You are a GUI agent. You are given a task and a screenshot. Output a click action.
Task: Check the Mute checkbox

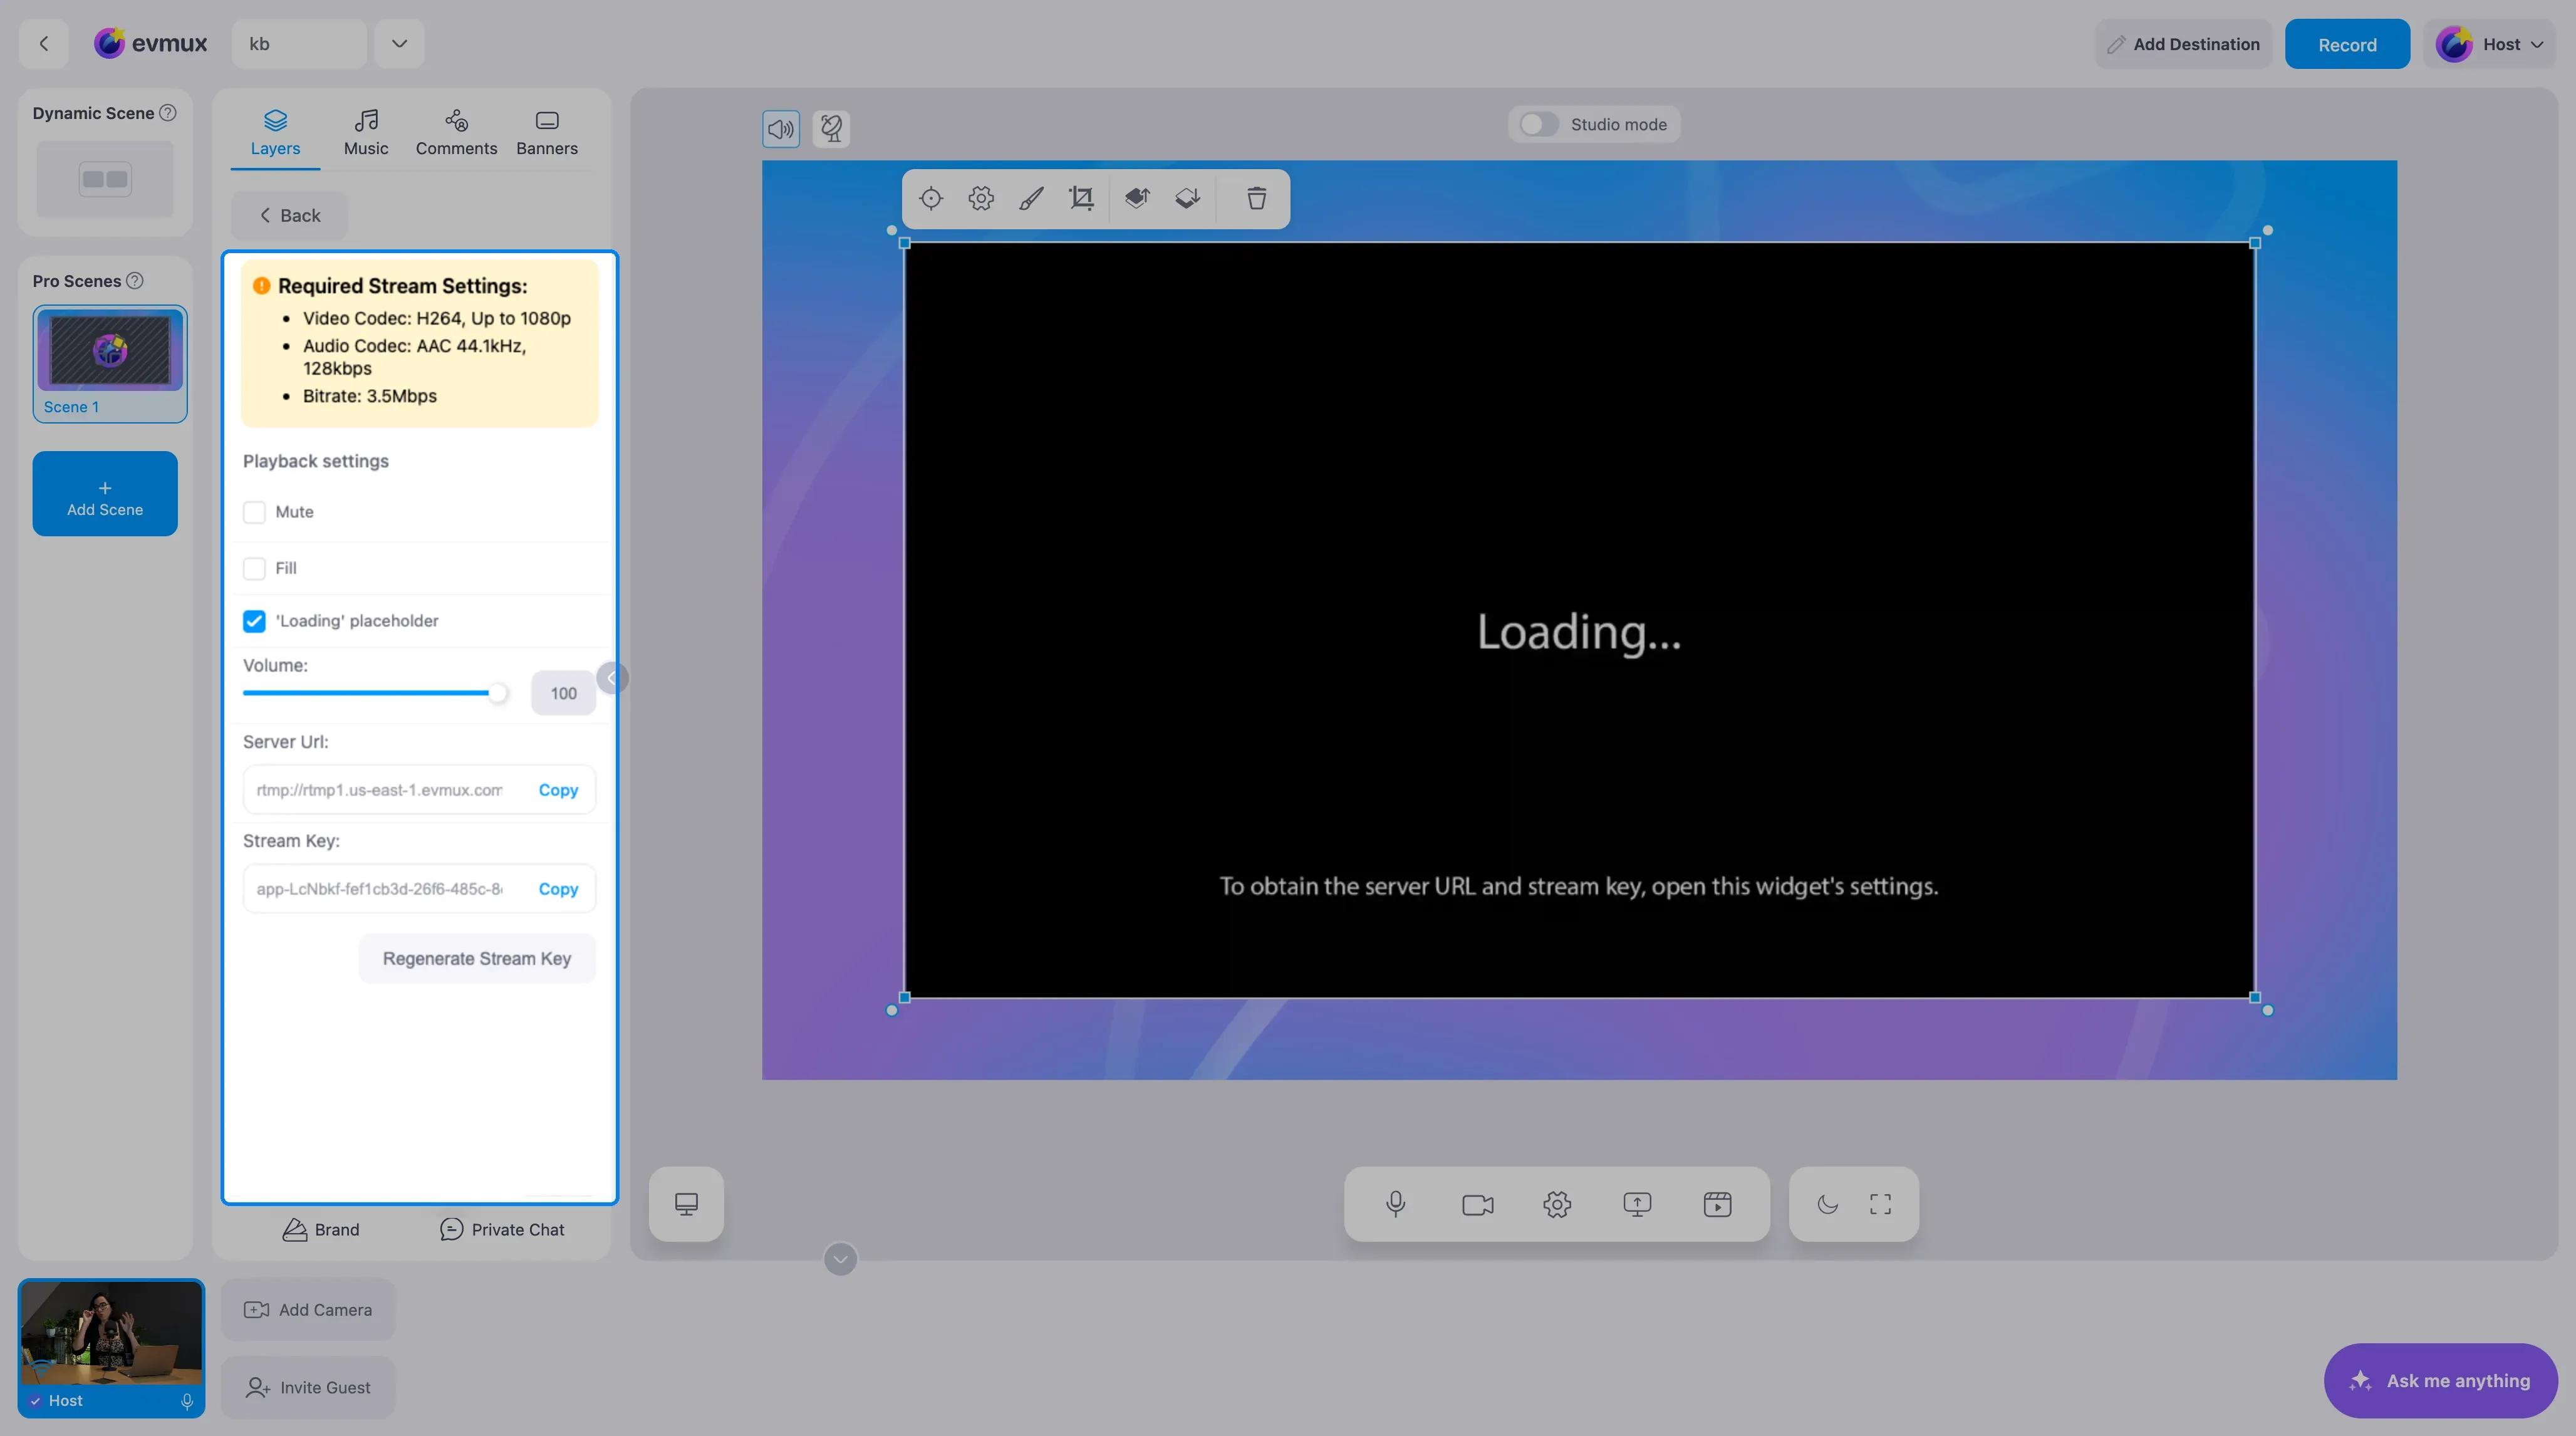[254, 512]
